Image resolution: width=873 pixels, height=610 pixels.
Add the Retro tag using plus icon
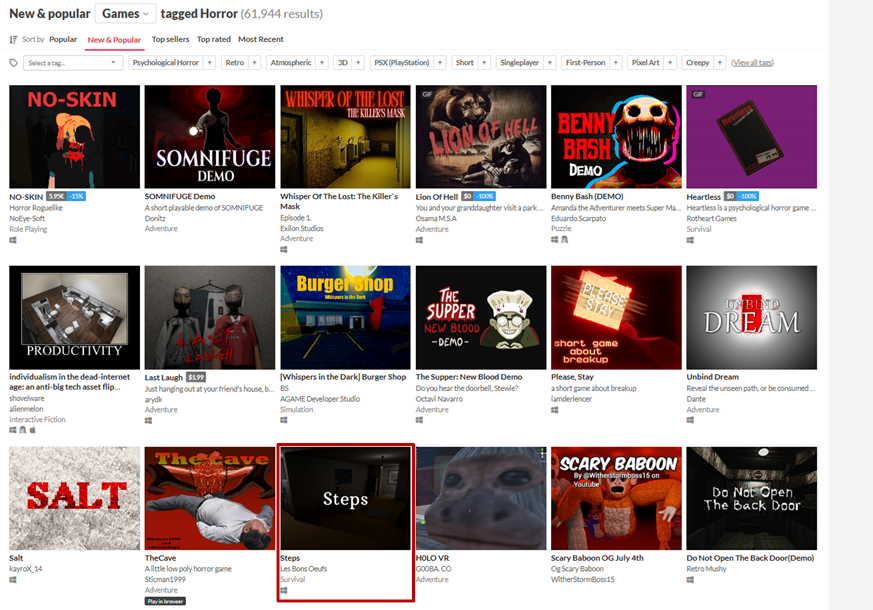[x=254, y=63]
